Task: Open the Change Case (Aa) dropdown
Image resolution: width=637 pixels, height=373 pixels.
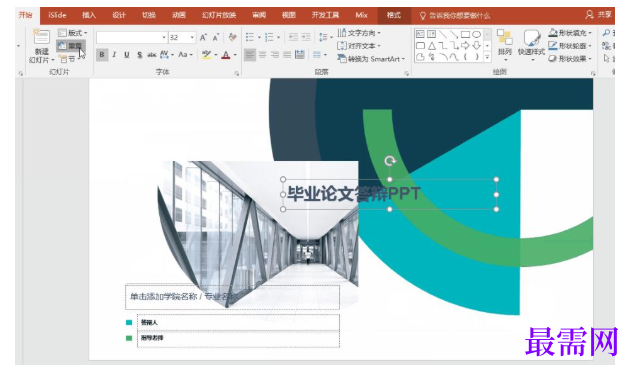Action: coord(185,54)
